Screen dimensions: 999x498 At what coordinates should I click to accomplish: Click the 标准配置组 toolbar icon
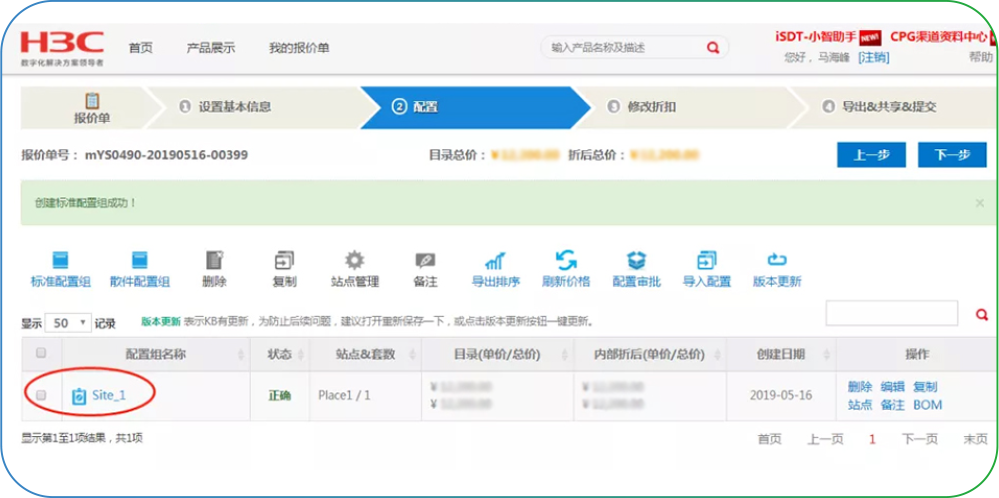[x=61, y=260]
